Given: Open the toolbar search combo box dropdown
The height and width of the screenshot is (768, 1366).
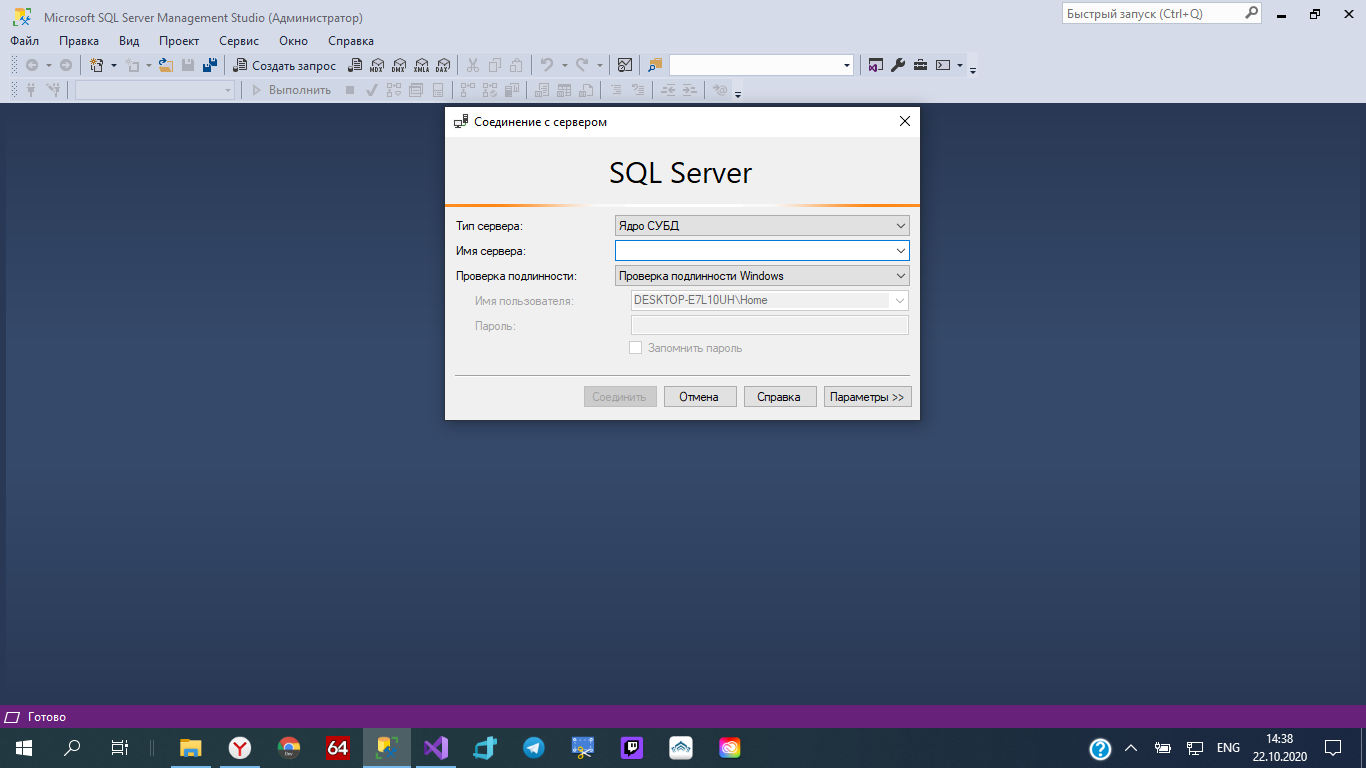Looking at the screenshot, I should [x=847, y=65].
